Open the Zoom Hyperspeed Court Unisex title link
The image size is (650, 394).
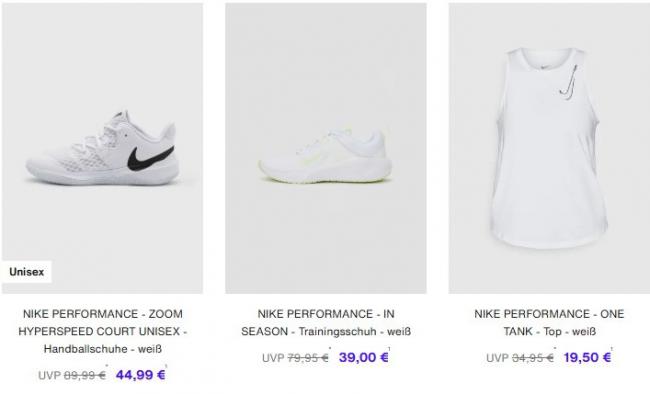pyautogui.click(x=102, y=331)
